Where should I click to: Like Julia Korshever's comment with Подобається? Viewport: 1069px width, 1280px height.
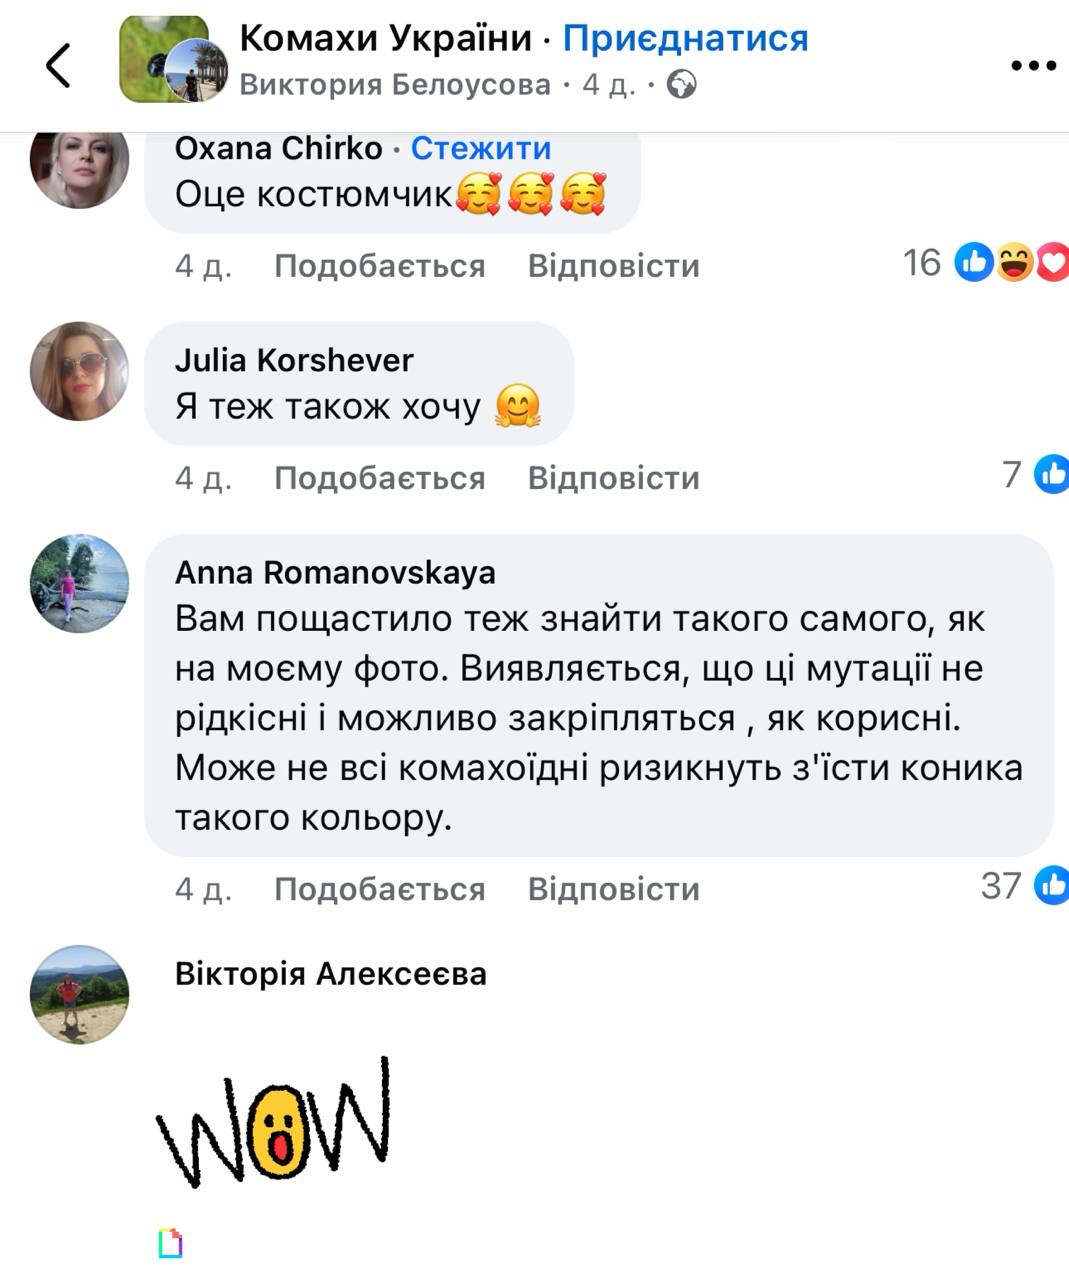[x=380, y=478]
